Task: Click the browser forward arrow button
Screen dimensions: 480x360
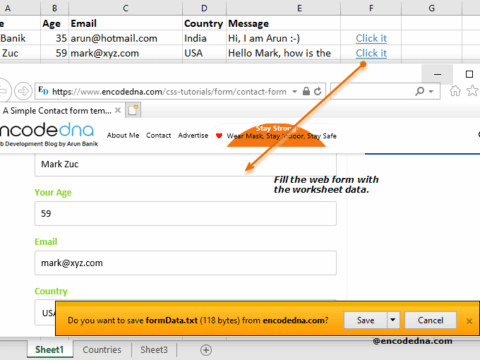Action: coord(23,91)
